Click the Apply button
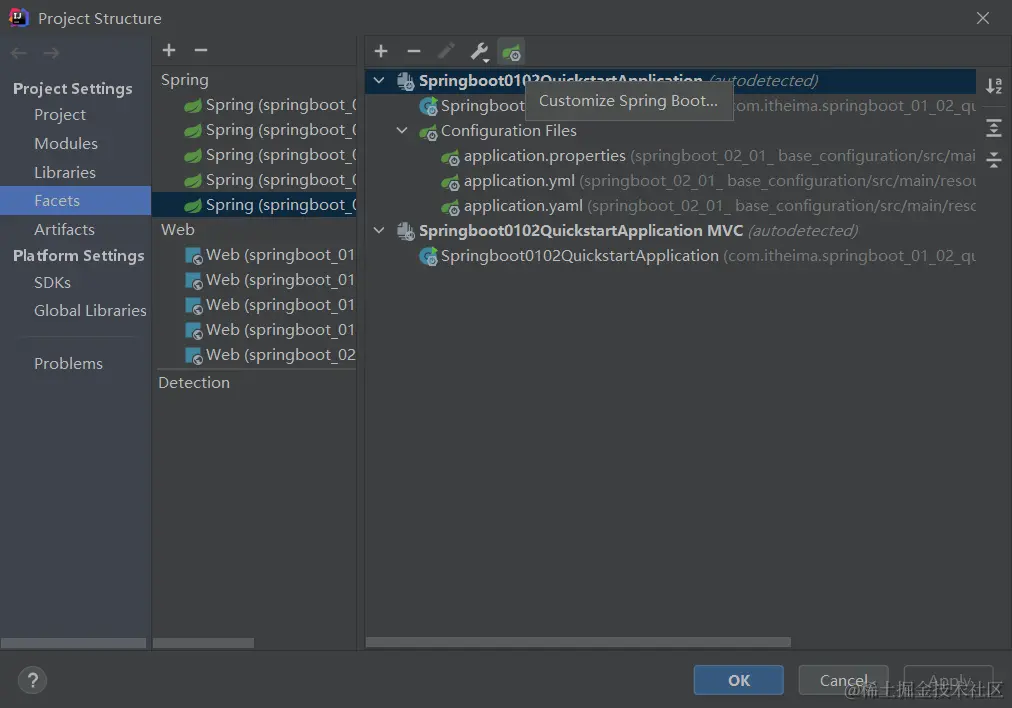This screenshot has width=1012, height=708. click(949, 680)
